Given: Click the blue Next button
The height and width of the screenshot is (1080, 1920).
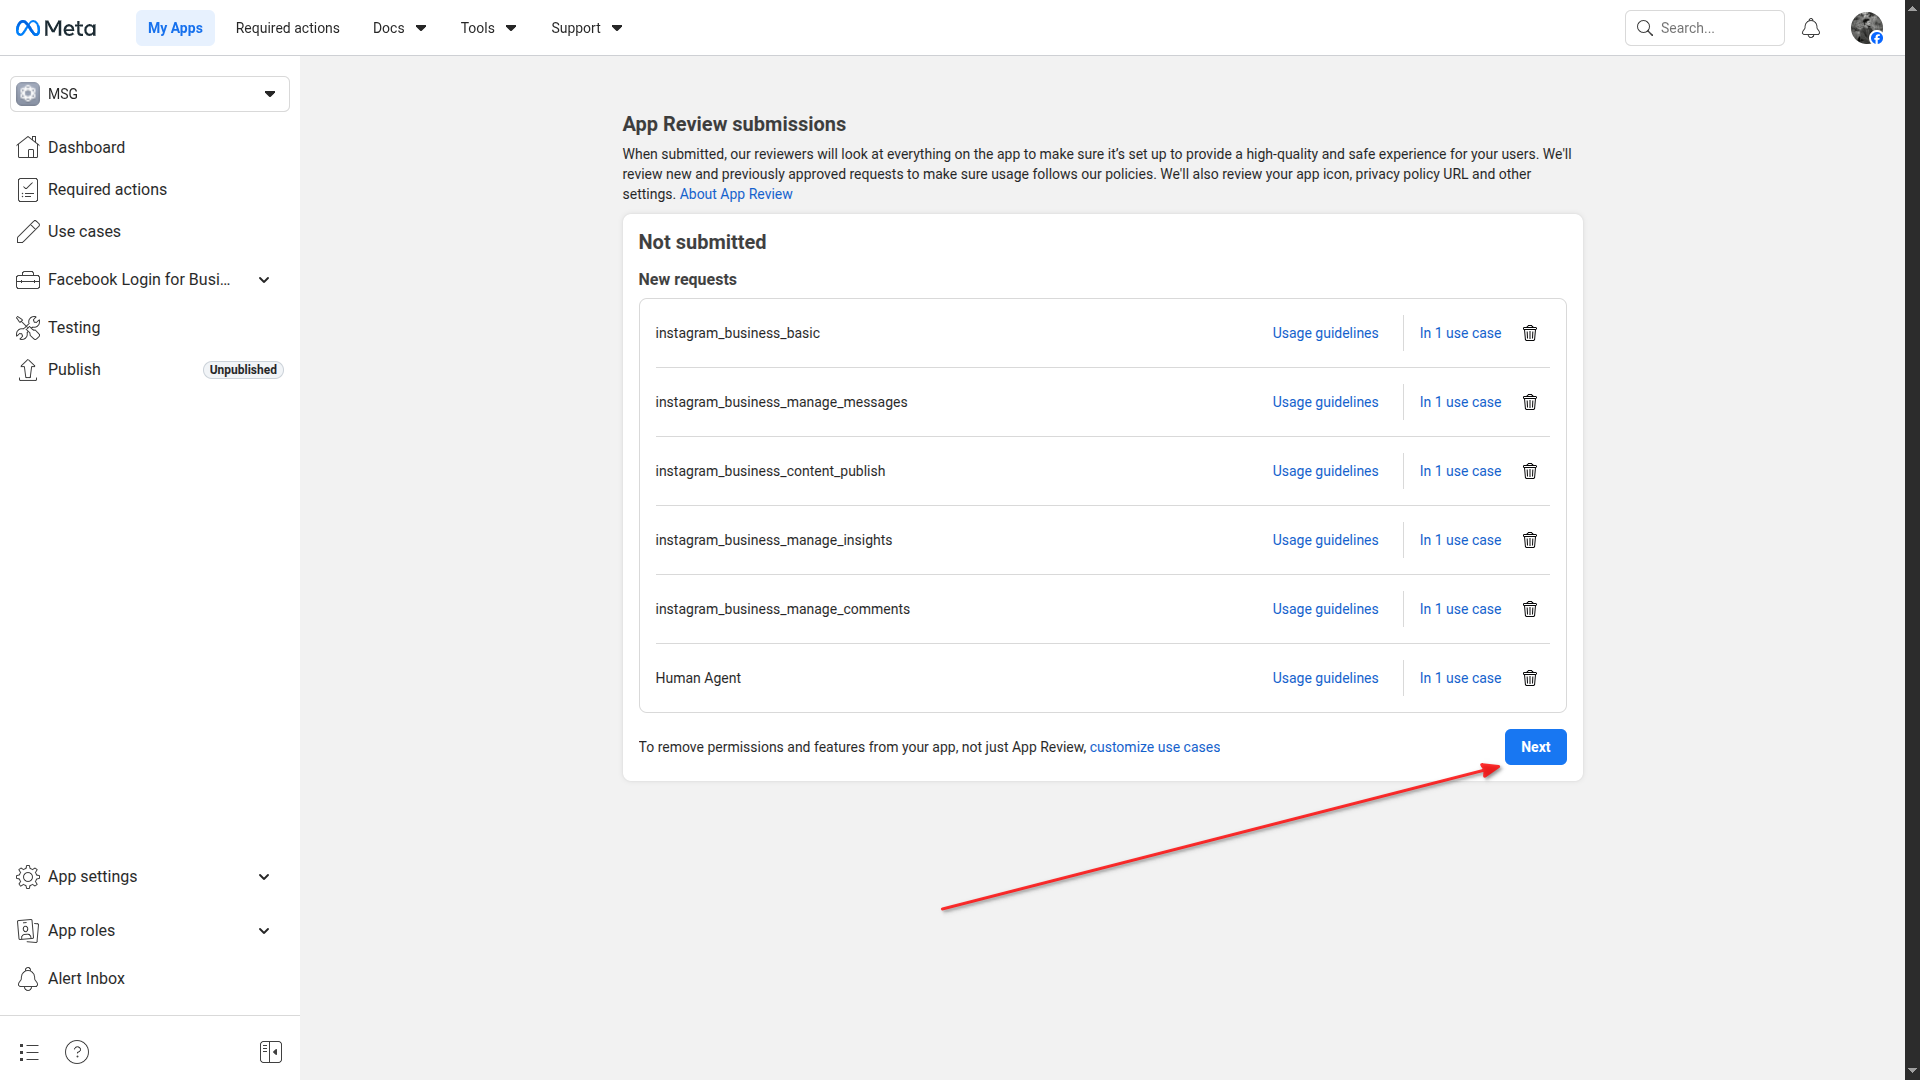Looking at the screenshot, I should (x=1535, y=747).
